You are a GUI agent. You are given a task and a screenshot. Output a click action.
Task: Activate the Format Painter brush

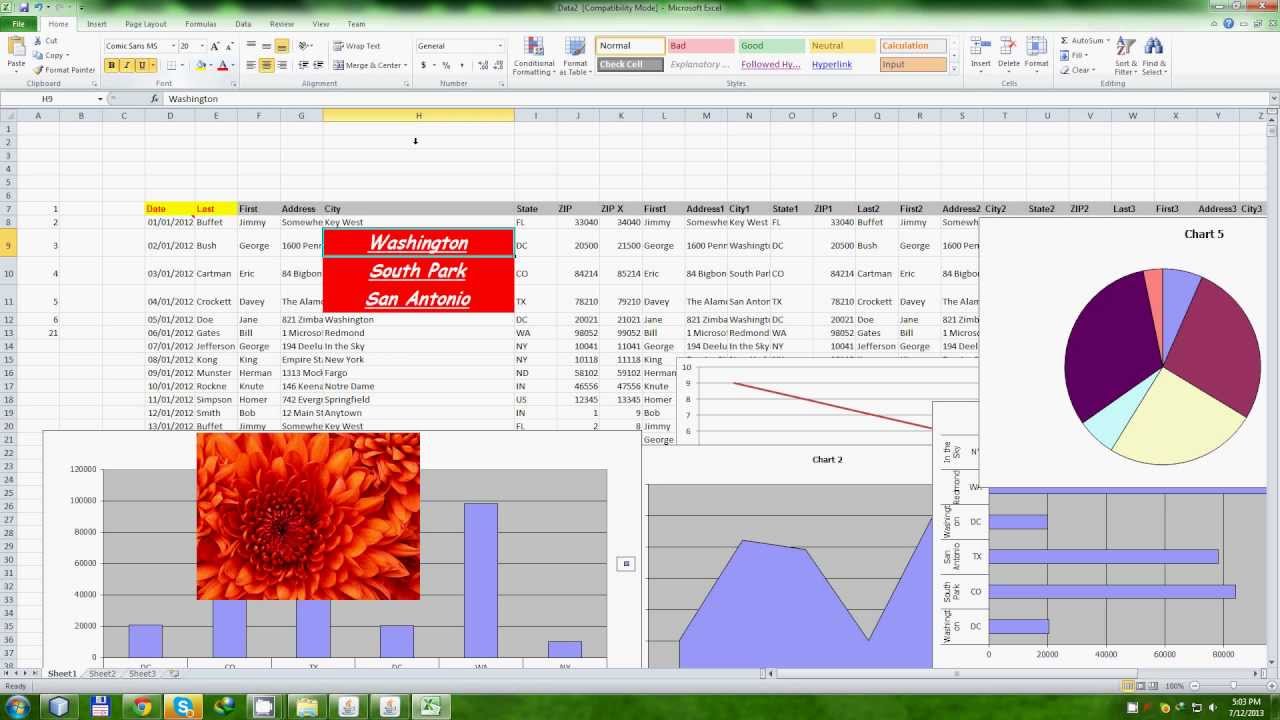[x=38, y=70]
